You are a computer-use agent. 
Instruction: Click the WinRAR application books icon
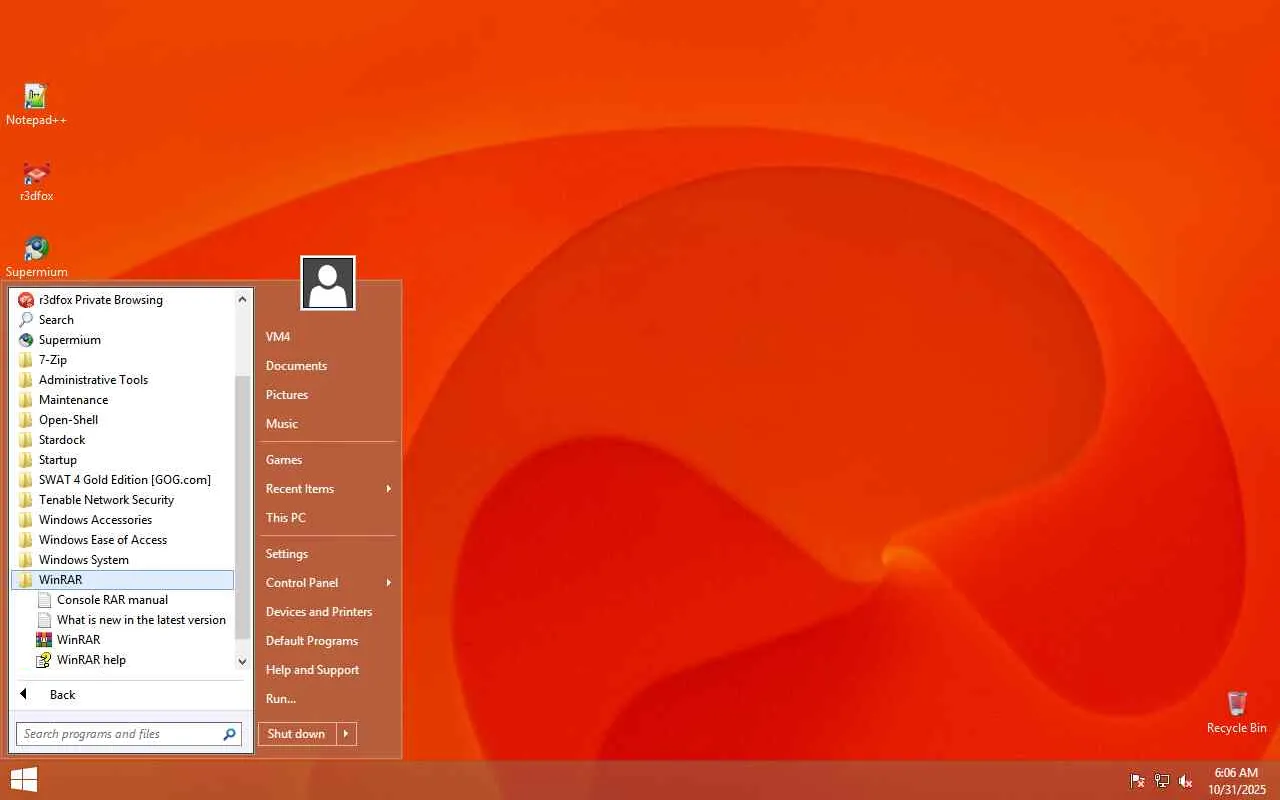click(44, 640)
